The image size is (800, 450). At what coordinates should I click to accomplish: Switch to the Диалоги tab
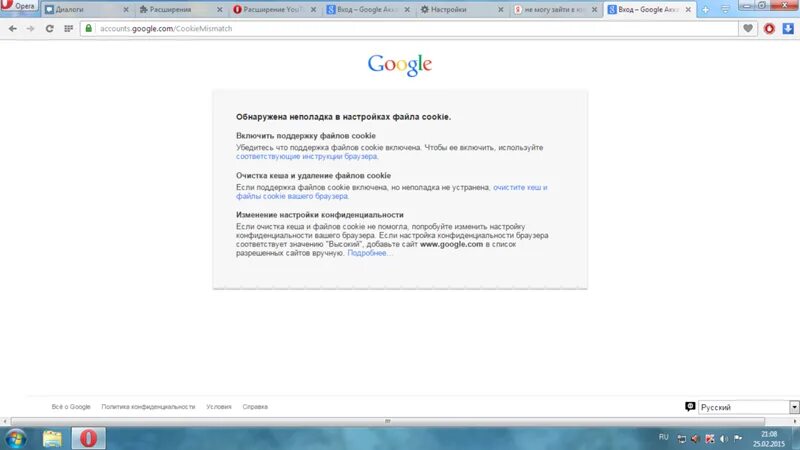(86, 9)
